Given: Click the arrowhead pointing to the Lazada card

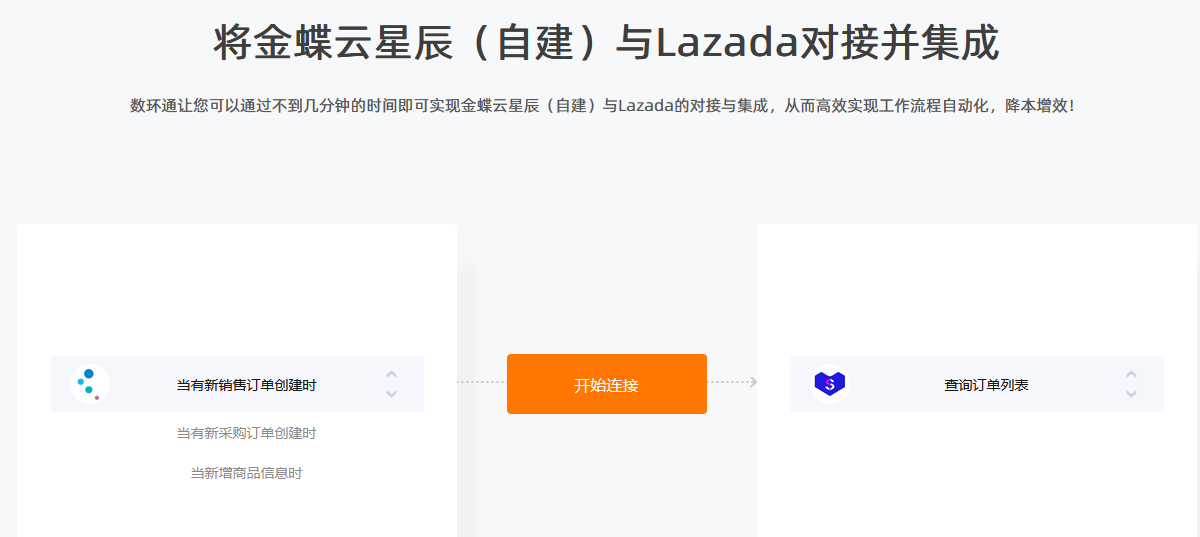Looking at the screenshot, I should (753, 382).
